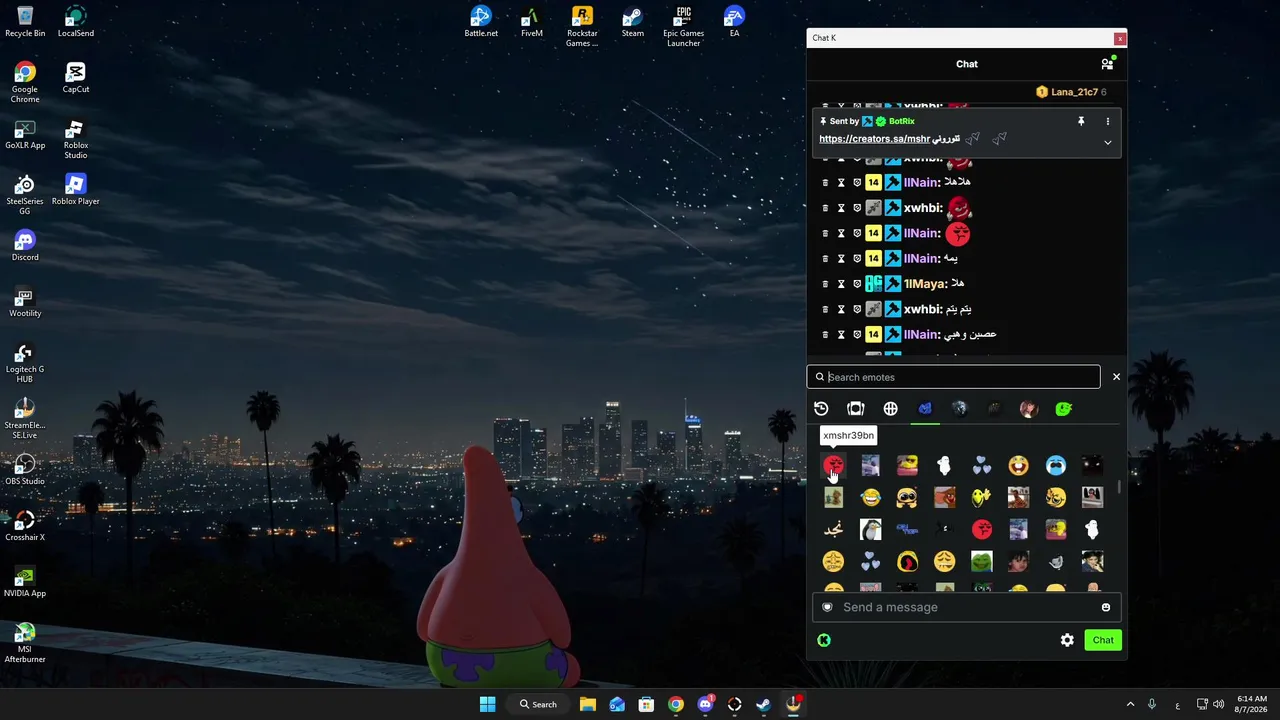Select the Battle.net desktop icon
Viewport: 1280px width, 720px height.
pos(481,22)
